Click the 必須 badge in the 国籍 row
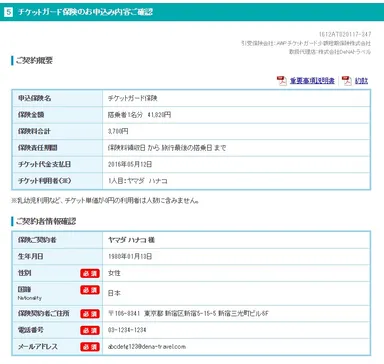The image size is (384, 364). click(90, 290)
